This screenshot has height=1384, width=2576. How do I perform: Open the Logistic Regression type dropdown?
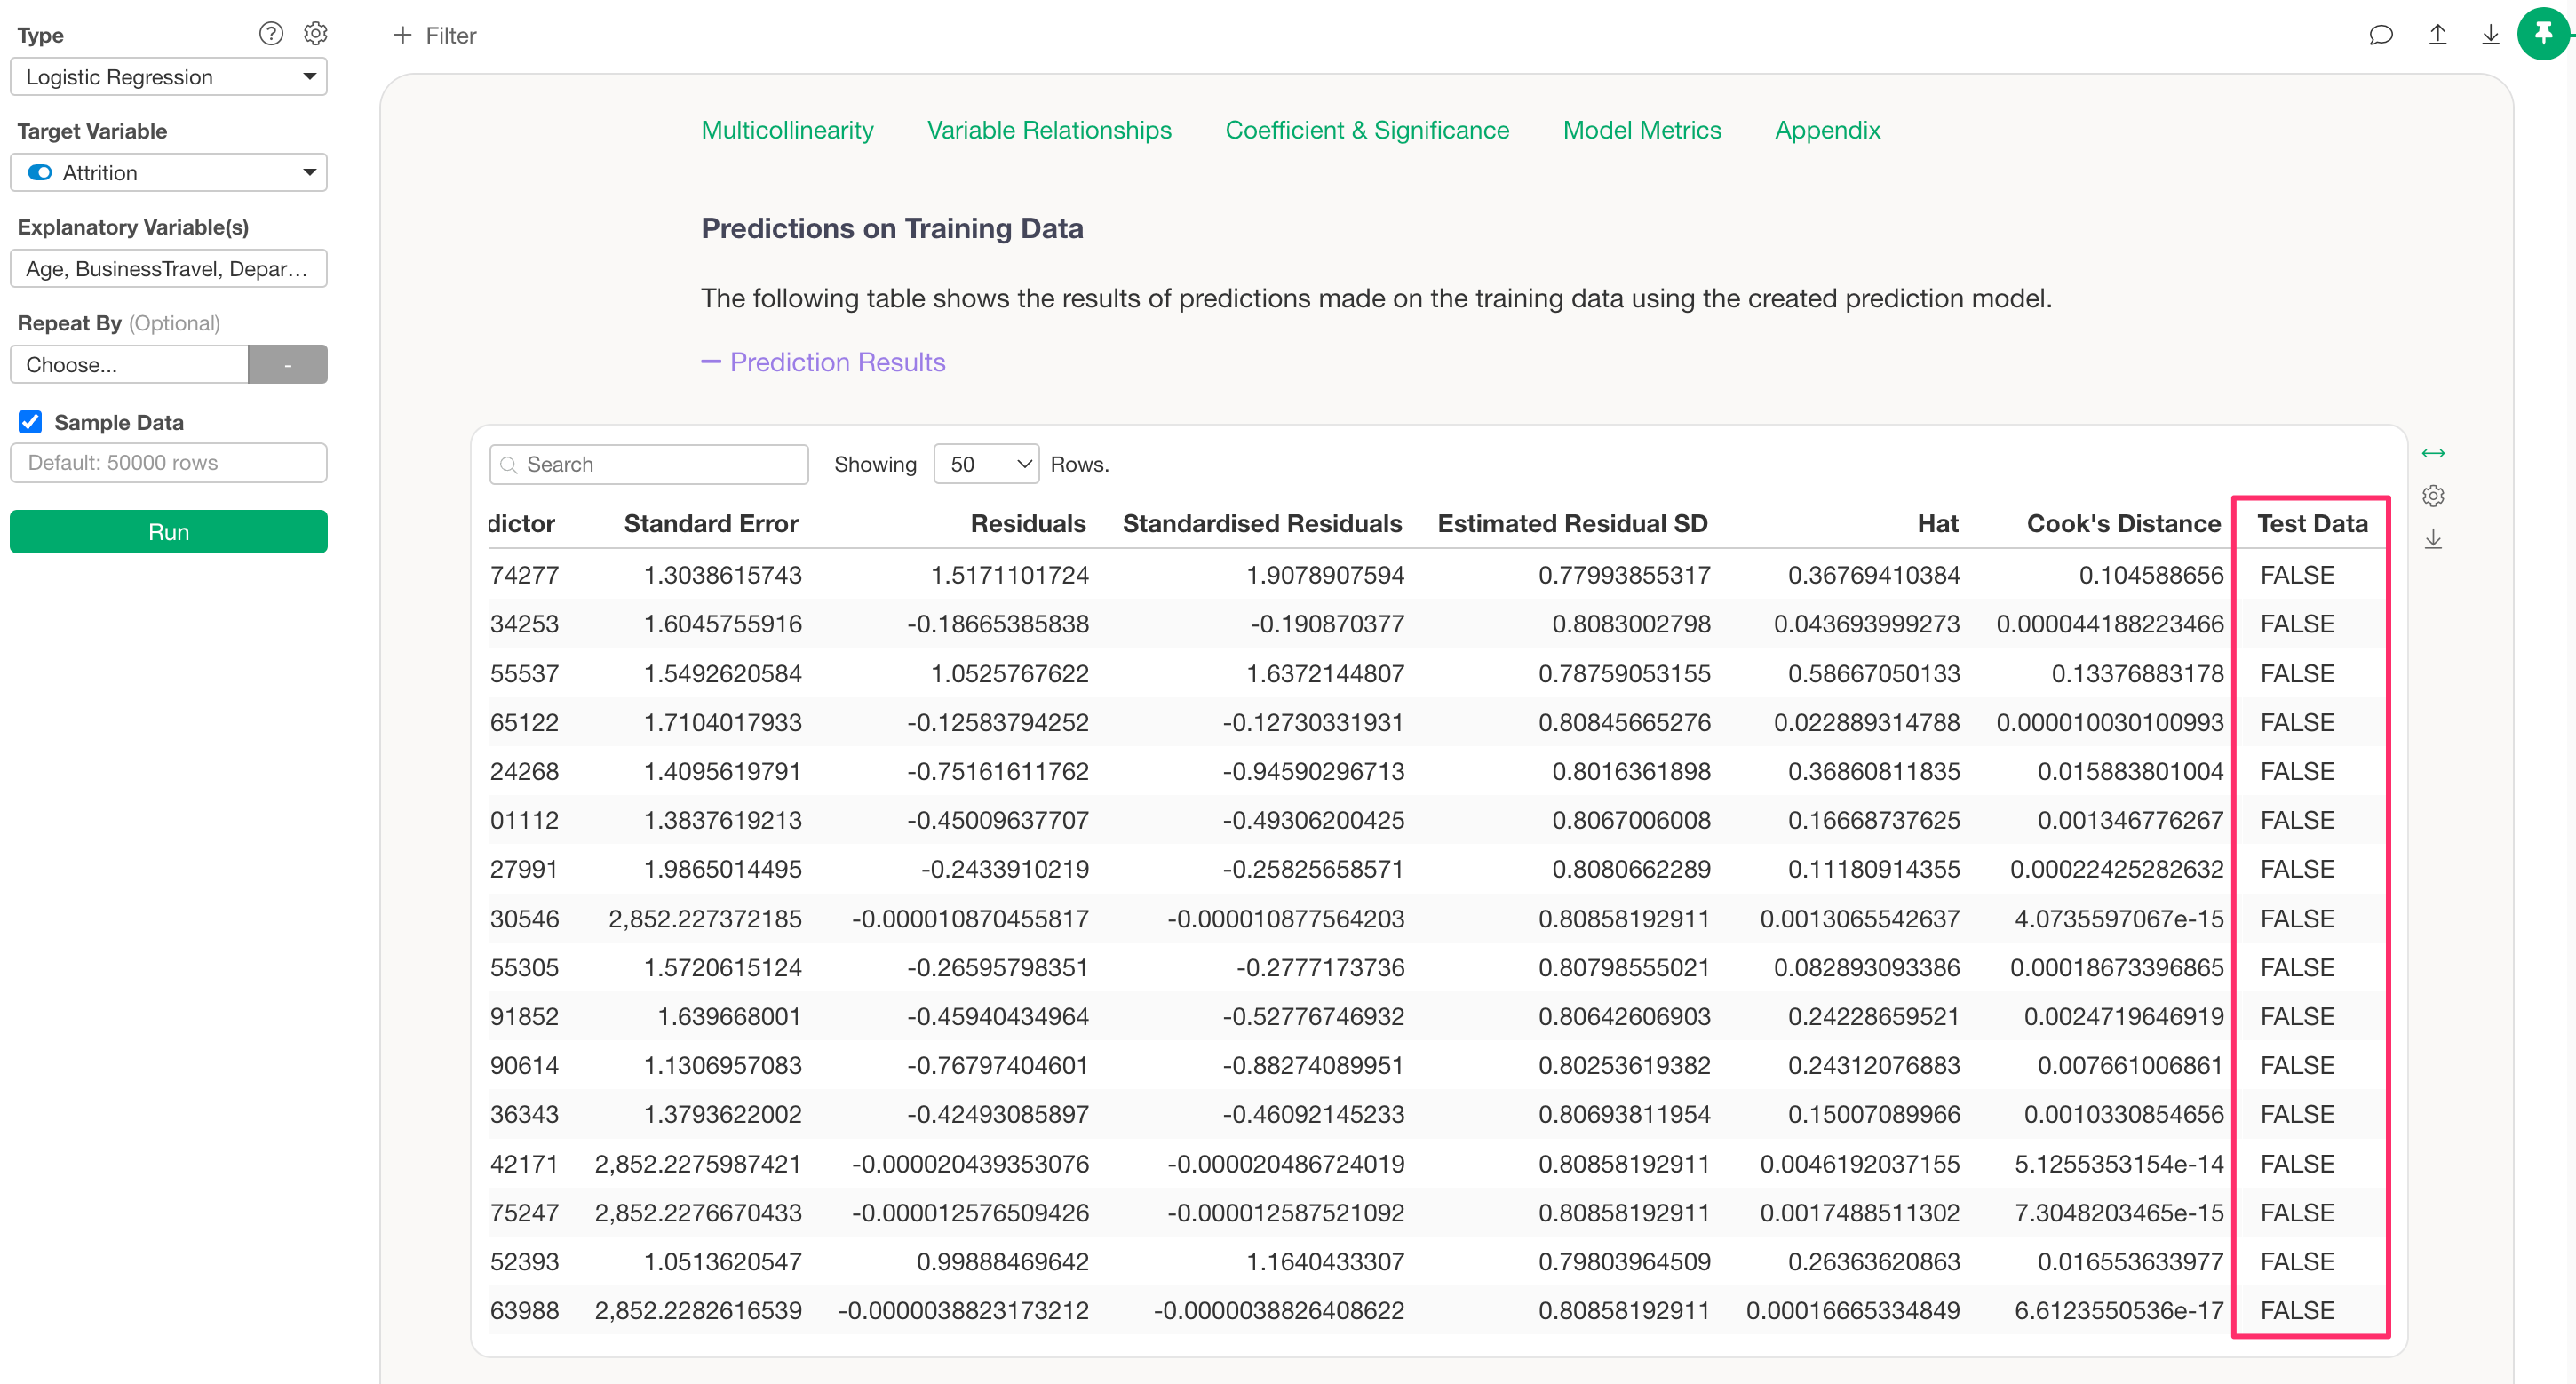pos(169,77)
